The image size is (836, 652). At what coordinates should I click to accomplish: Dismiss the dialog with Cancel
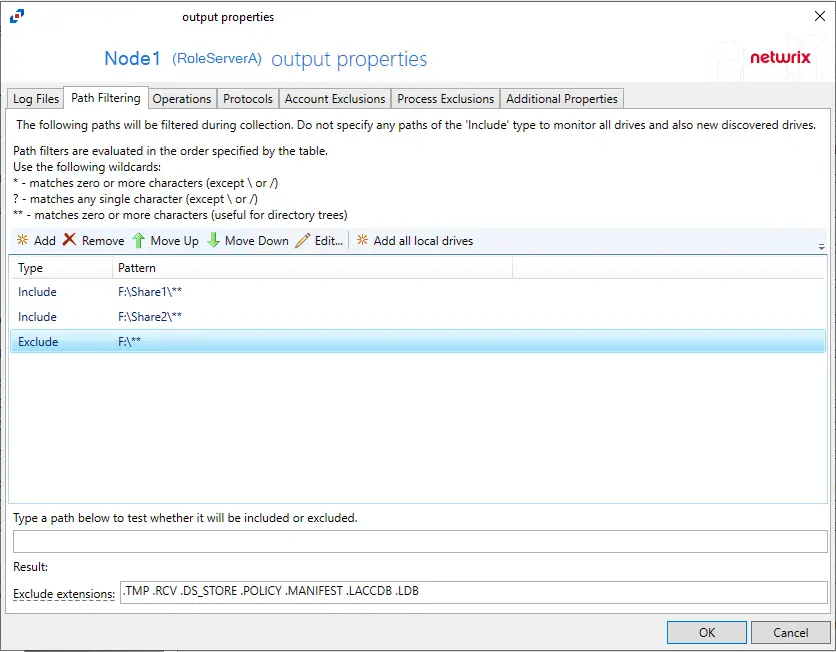(x=790, y=632)
